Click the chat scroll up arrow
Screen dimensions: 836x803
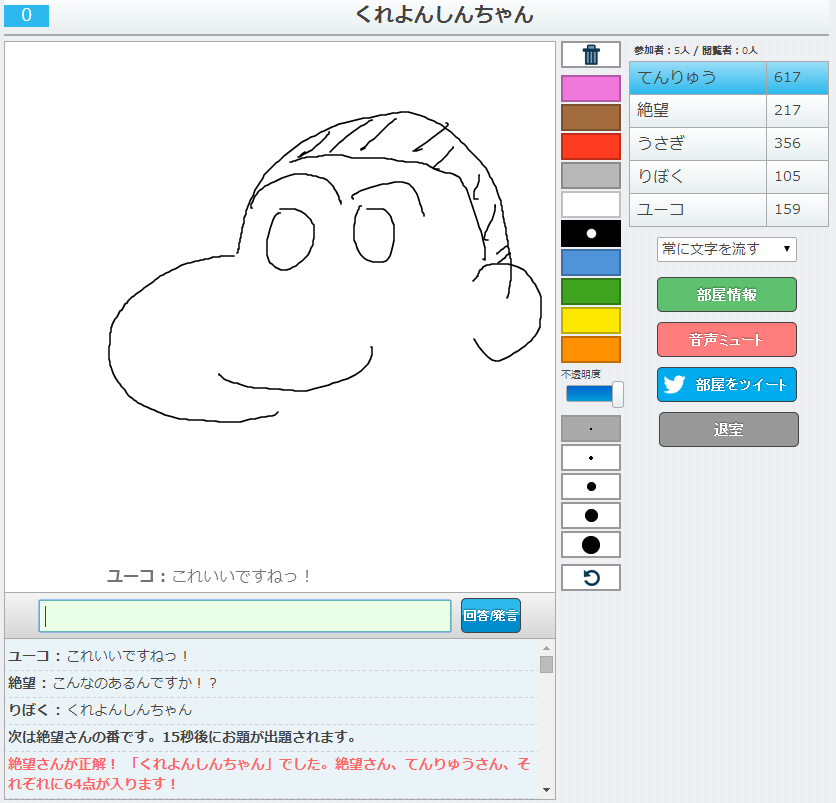click(546, 648)
